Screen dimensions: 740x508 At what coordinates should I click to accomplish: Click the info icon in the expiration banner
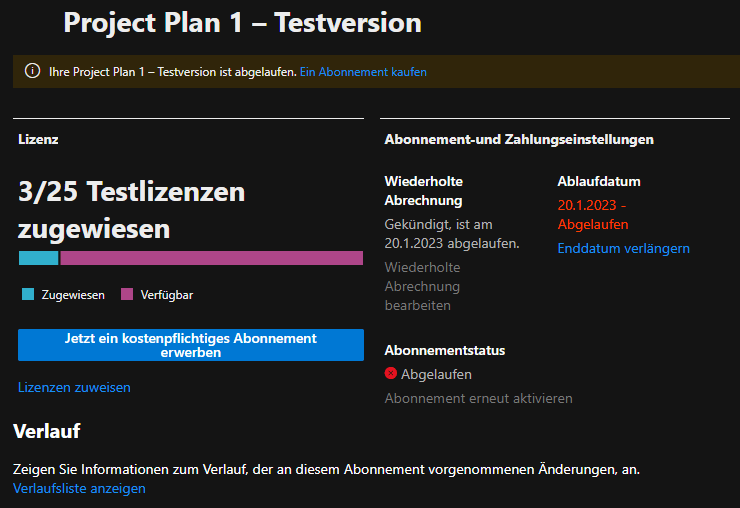point(32,71)
